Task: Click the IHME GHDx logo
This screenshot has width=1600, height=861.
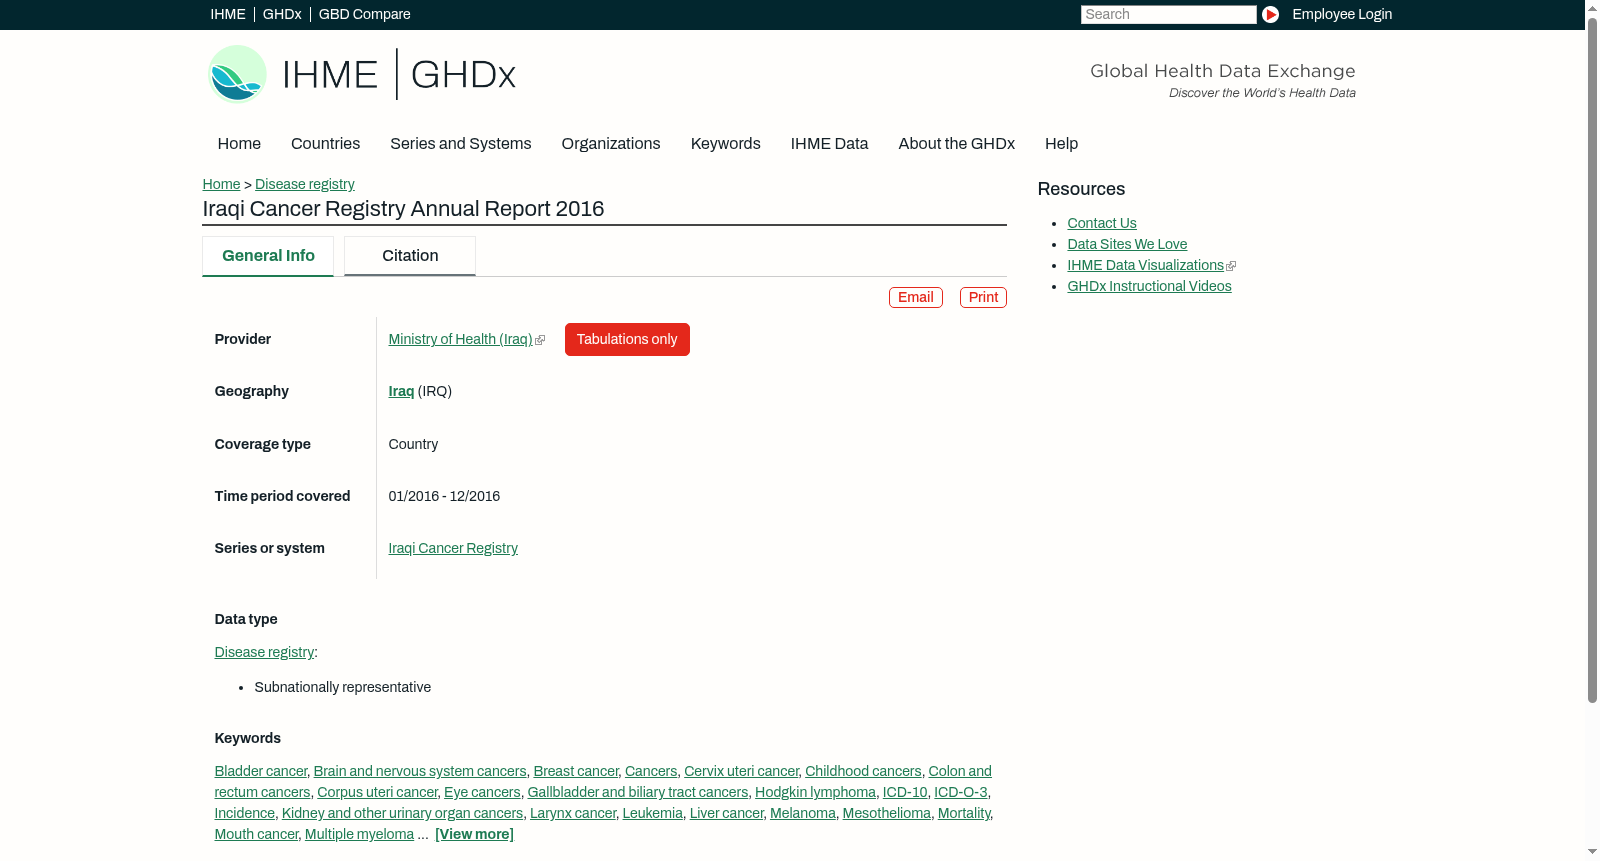Action: [x=361, y=74]
